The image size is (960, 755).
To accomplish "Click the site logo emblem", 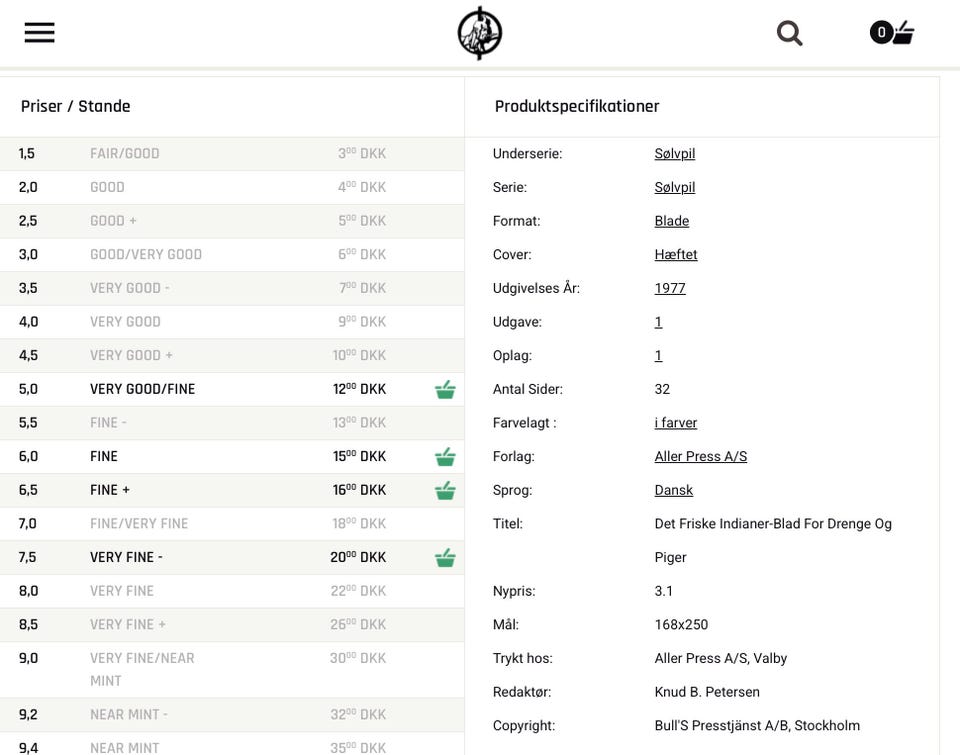I will pyautogui.click(x=480, y=33).
